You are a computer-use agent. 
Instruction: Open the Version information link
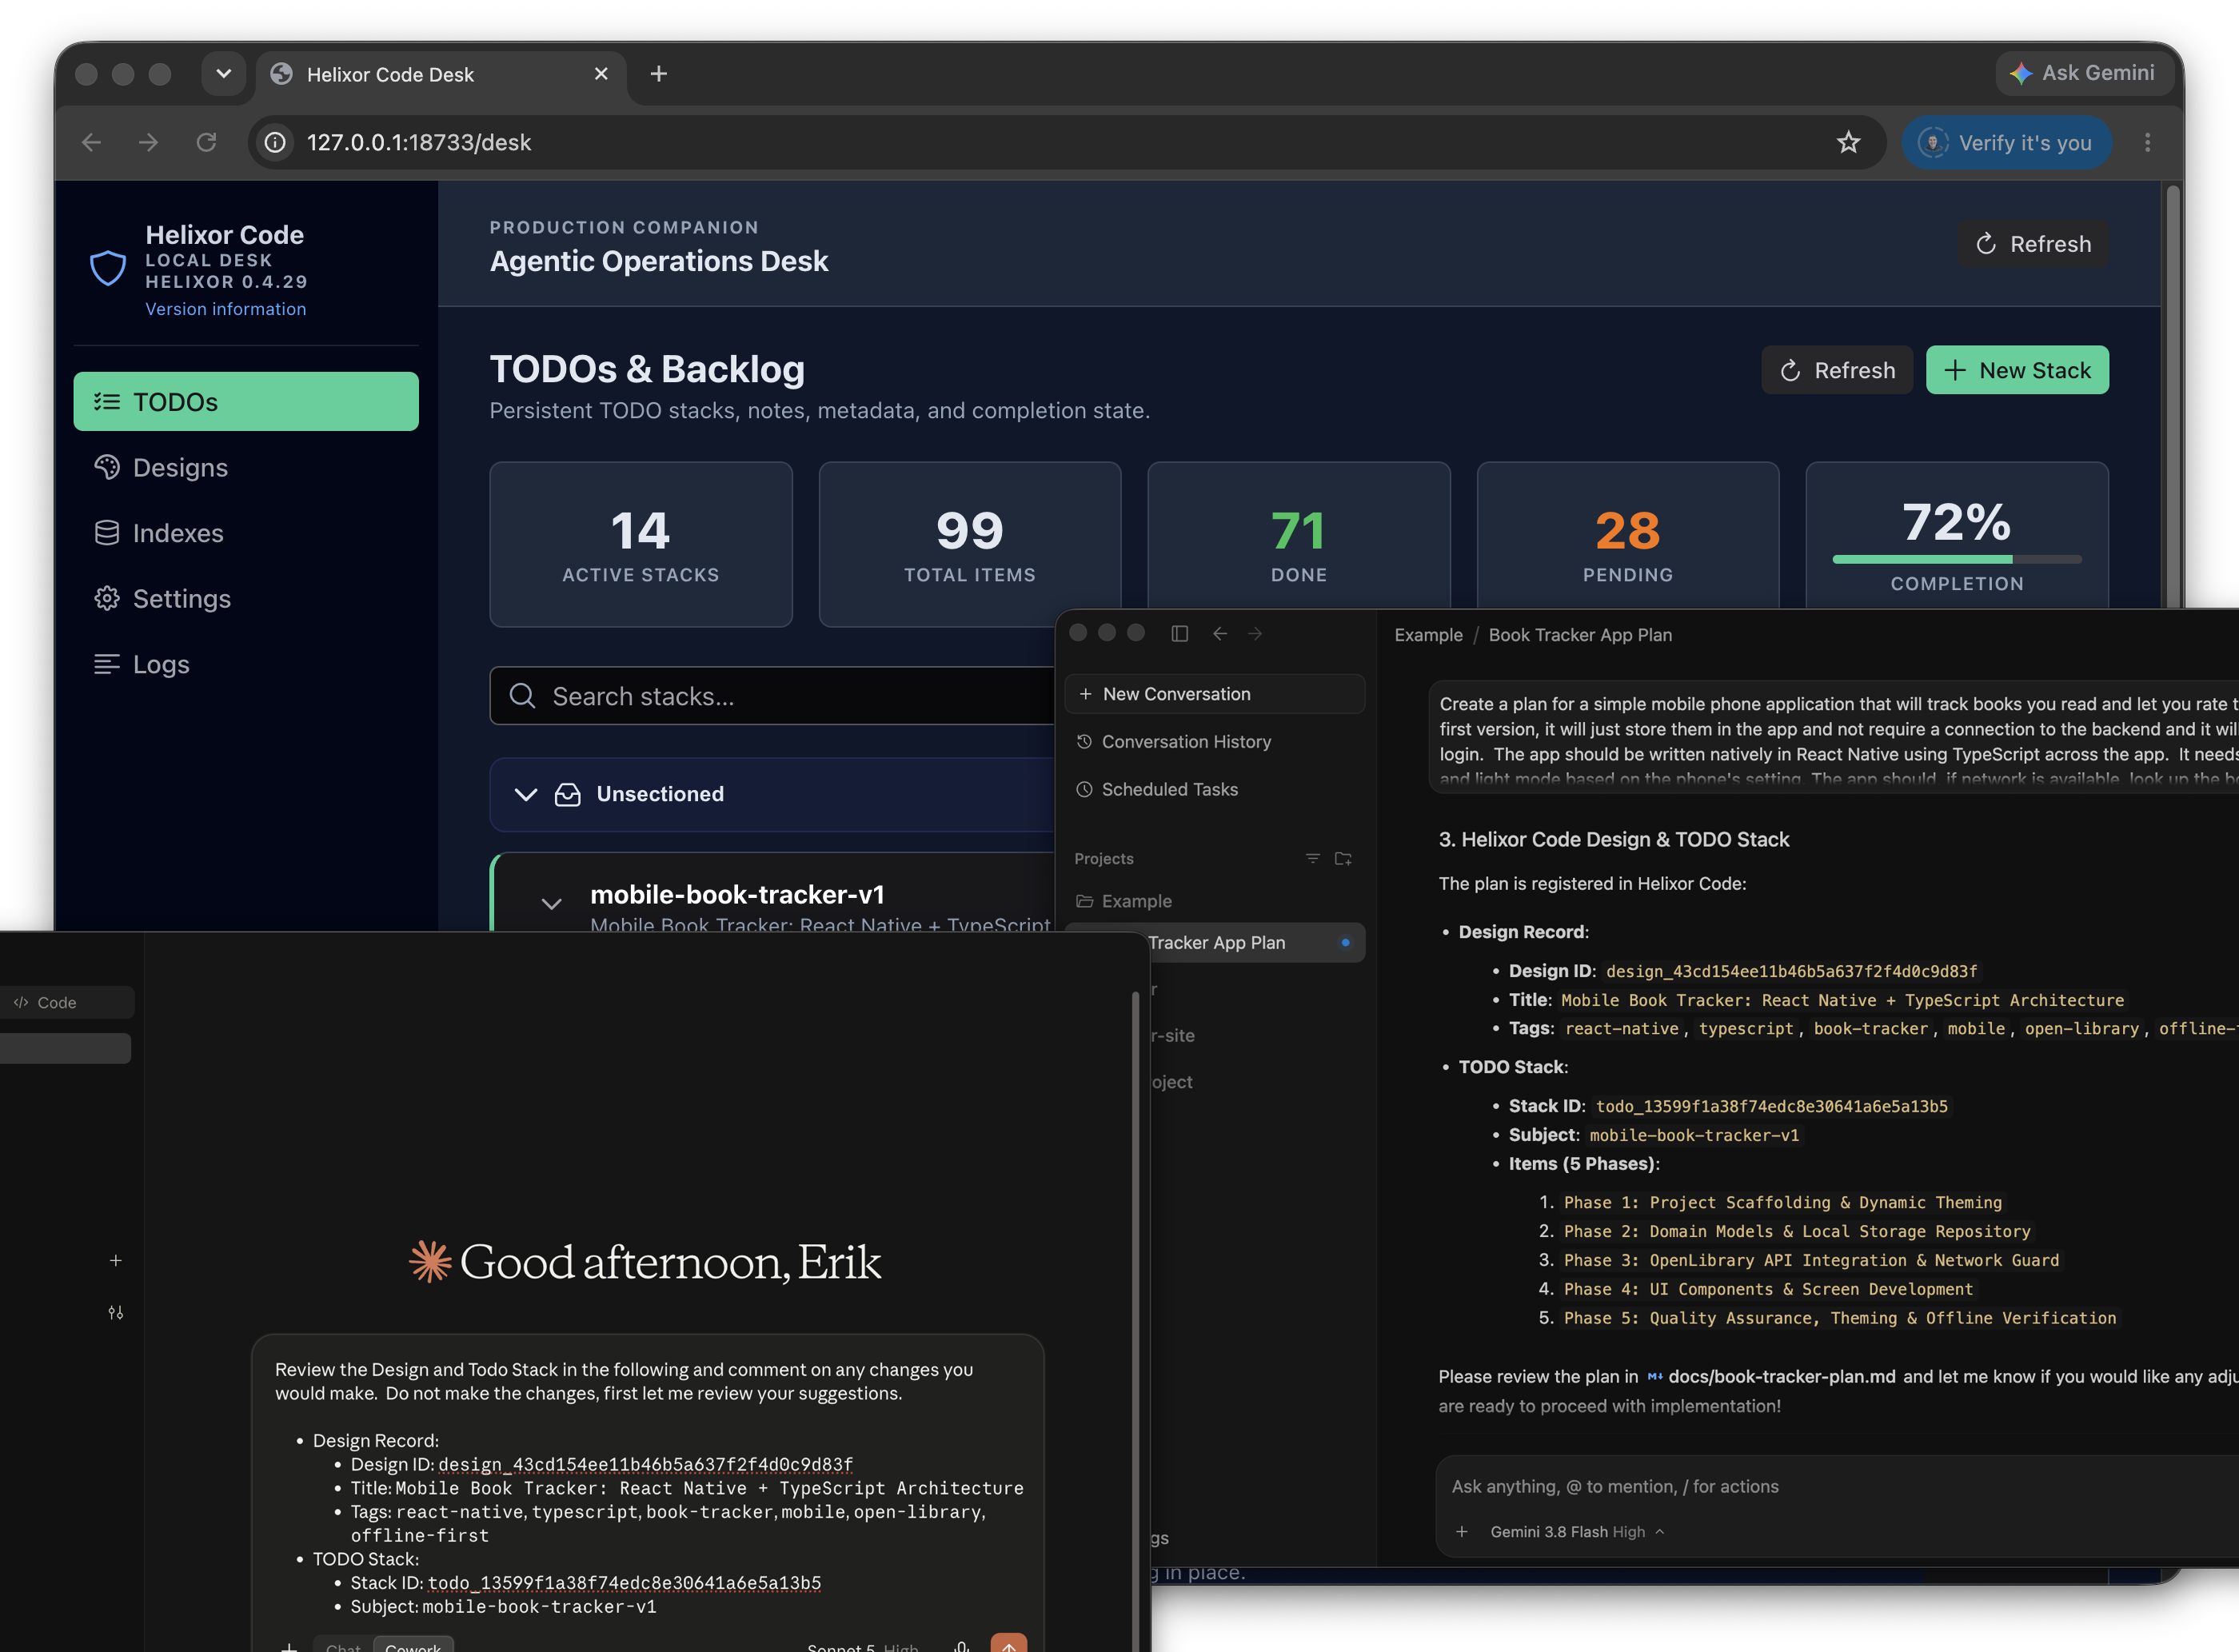click(226, 309)
